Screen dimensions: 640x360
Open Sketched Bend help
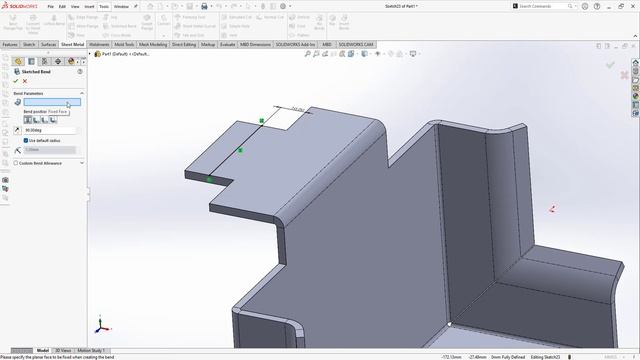[x=80, y=71]
